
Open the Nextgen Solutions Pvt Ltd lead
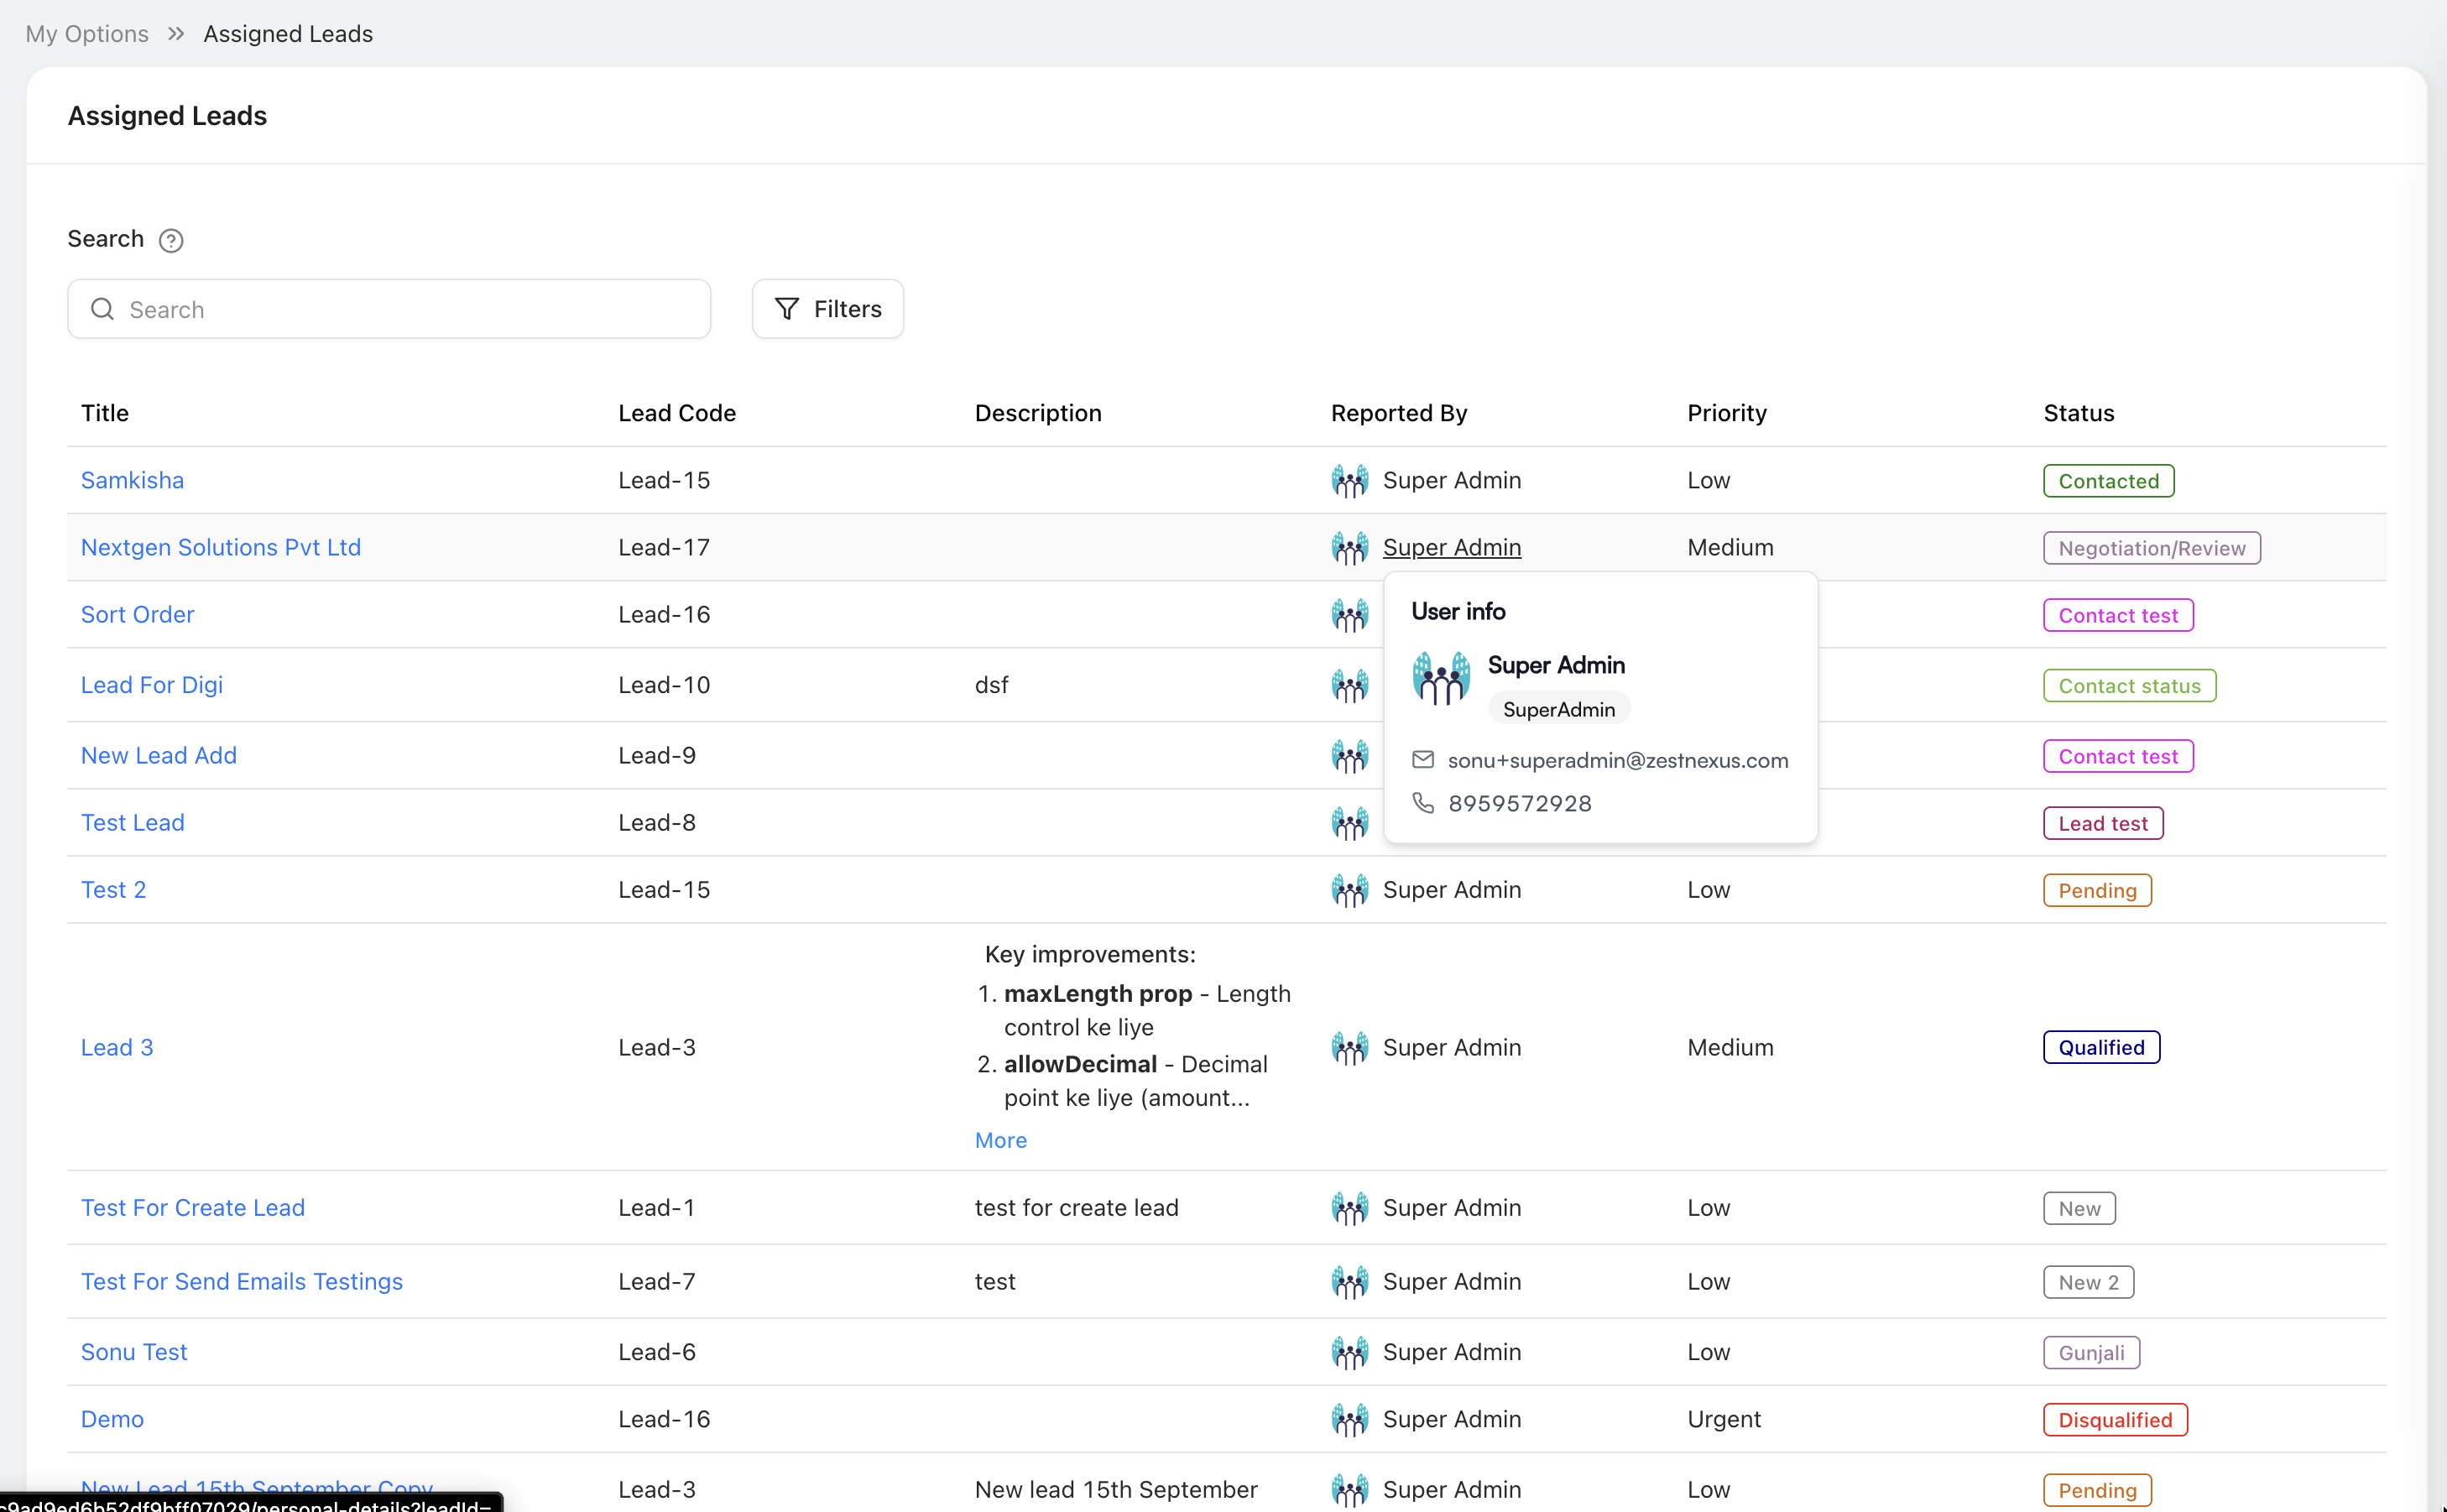[221, 547]
